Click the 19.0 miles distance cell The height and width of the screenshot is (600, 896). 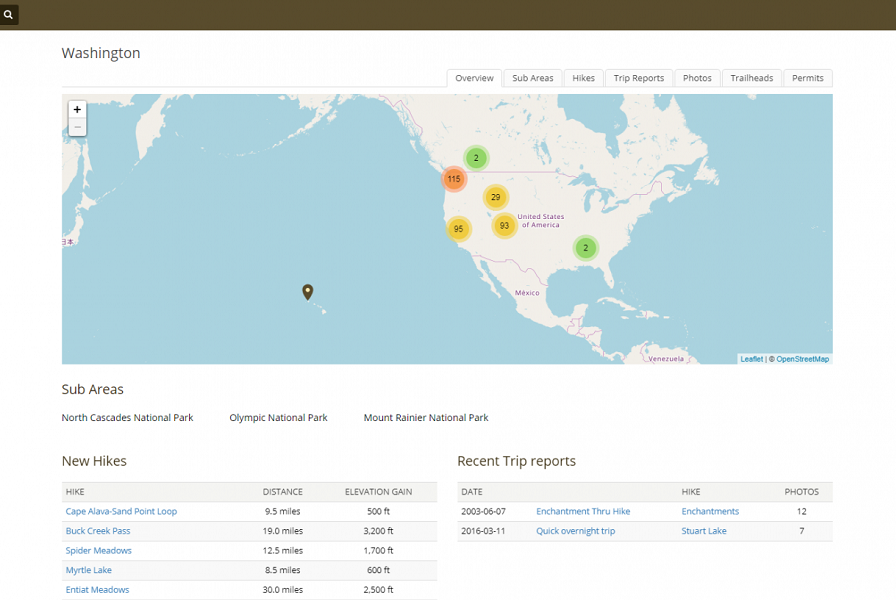click(x=283, y=531)
